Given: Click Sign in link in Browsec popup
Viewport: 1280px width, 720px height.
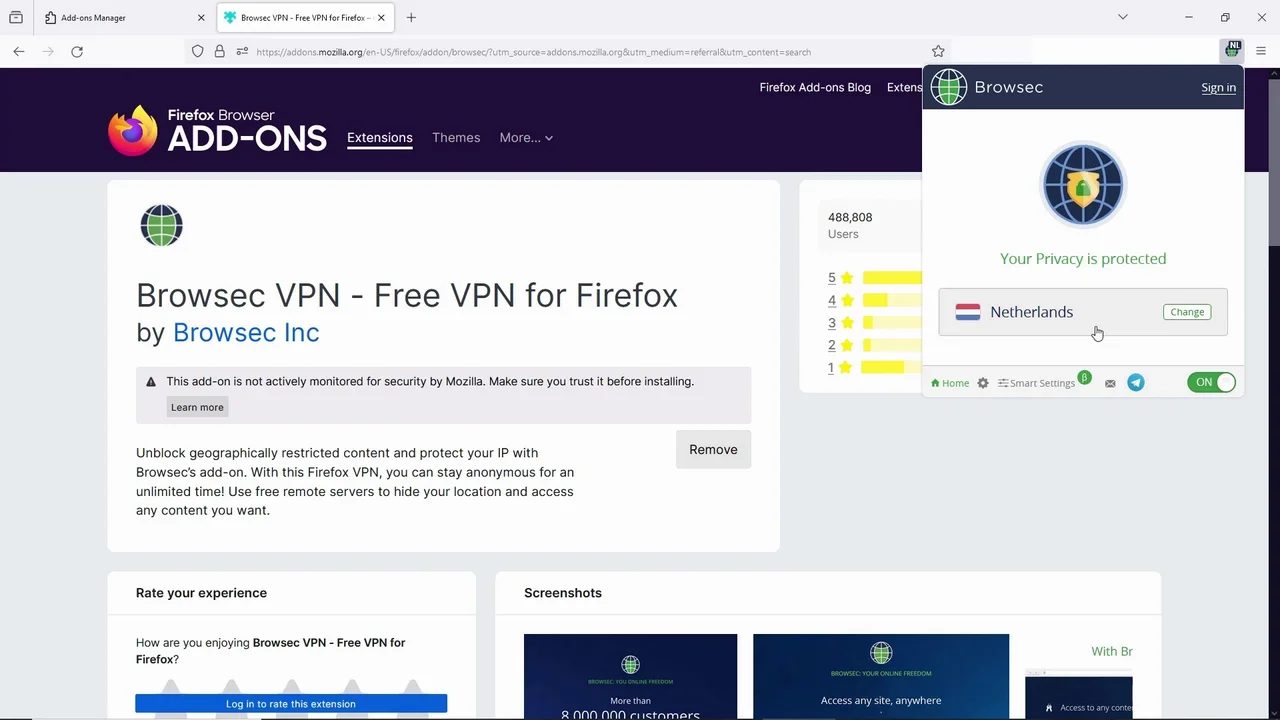Looking at the screenshot, I should [1218, 88].
